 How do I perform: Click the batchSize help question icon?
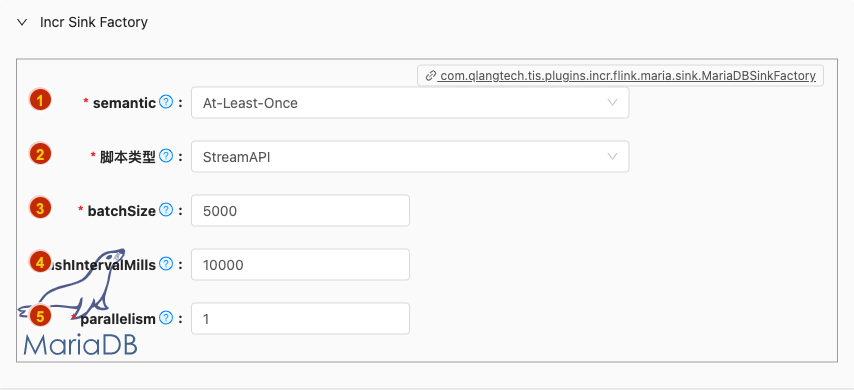[166, 210]
